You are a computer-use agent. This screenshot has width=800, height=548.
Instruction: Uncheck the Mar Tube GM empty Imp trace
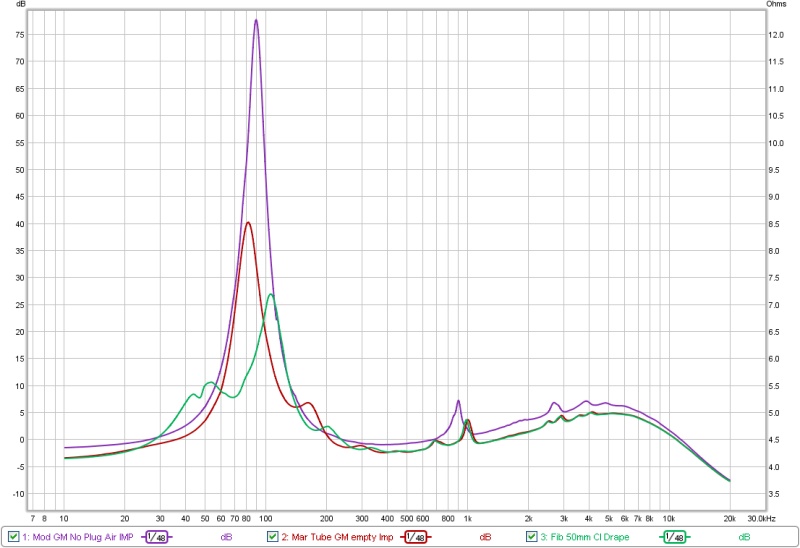[x=273, y=537]
